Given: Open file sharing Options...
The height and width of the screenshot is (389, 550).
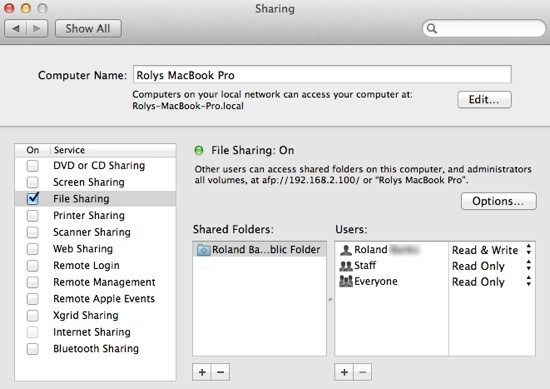Looking at the screenshot, I should click(498, 201).
